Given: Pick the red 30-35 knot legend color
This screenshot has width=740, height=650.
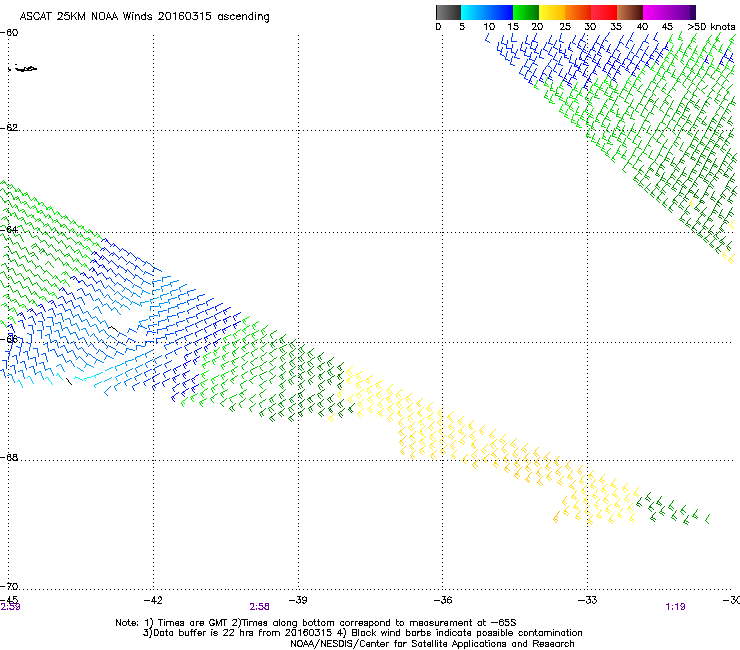Looking at the screenshot, I should click(604, 12).
